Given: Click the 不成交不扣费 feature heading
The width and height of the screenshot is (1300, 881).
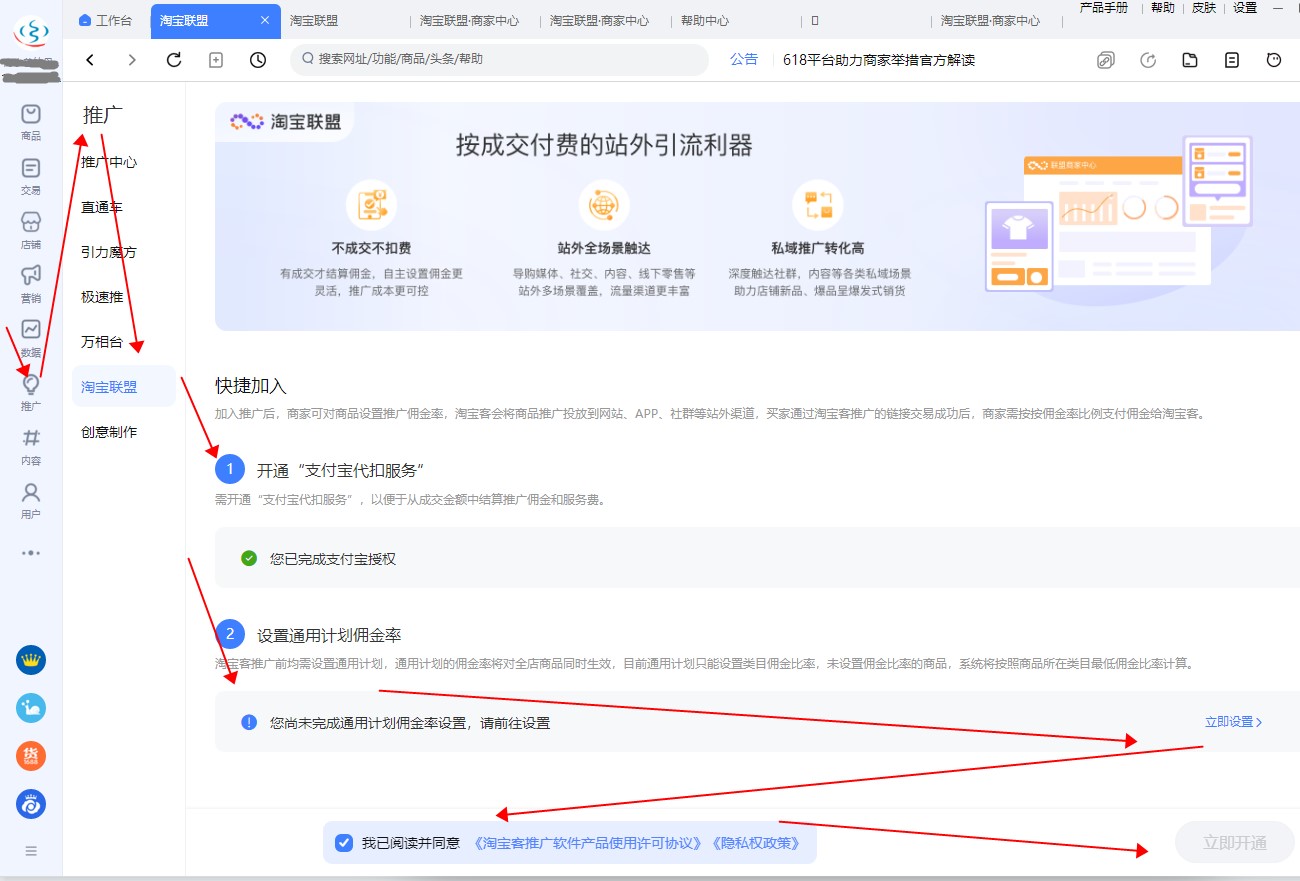Looking at the screenshot, I should coord(371,248).
